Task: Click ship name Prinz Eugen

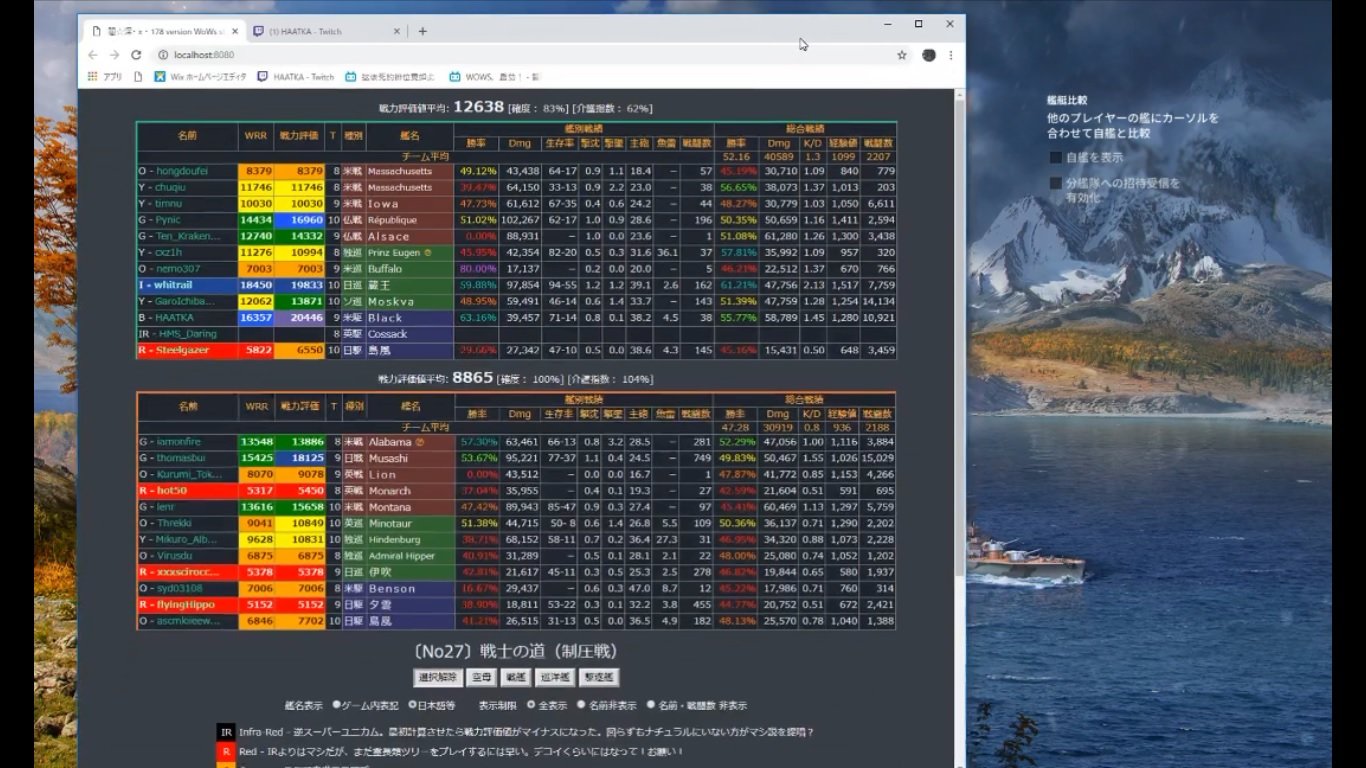Action: [x=394, y=253]
